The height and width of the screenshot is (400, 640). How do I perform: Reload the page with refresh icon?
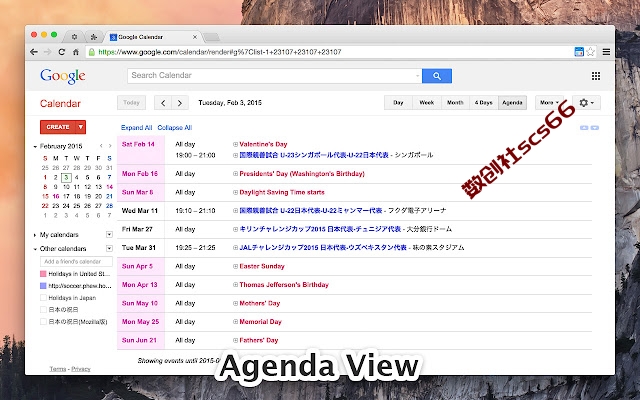click(62, 52)
